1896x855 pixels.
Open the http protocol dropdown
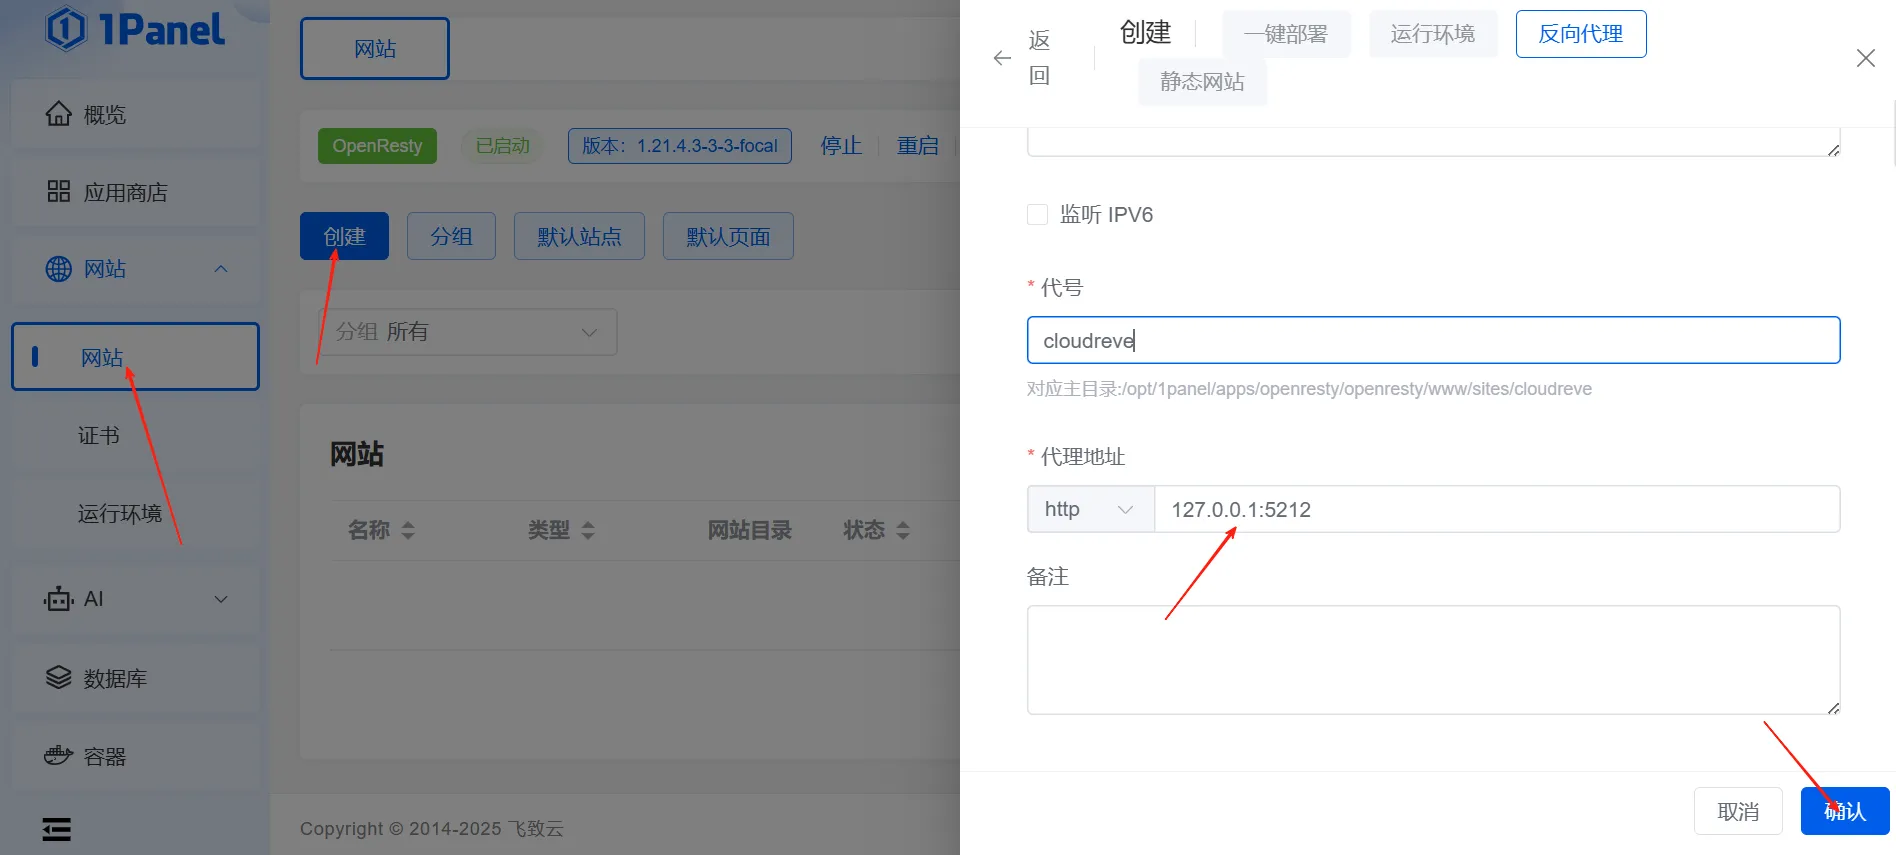click(1090, 509)
